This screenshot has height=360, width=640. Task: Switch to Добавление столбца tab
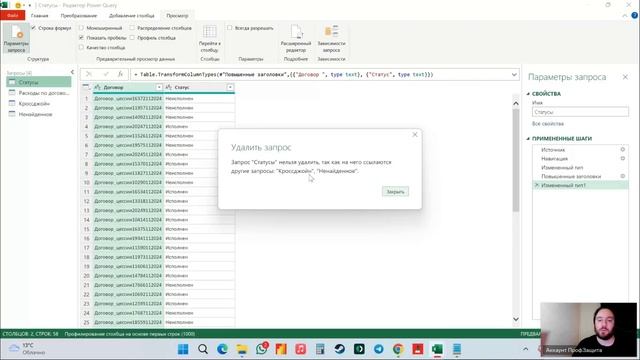131,16
